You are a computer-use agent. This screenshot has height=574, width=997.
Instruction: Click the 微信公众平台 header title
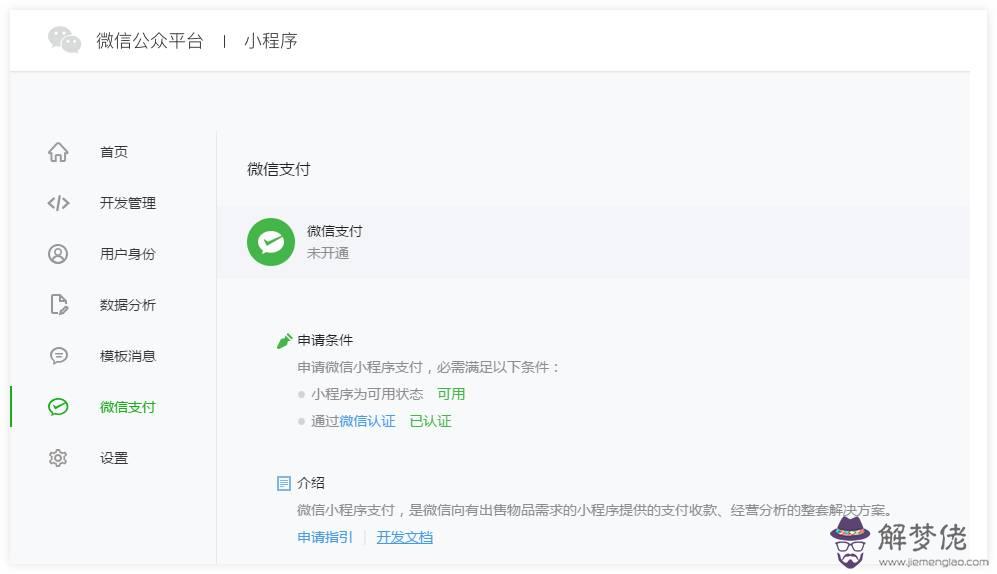(150, 41)
